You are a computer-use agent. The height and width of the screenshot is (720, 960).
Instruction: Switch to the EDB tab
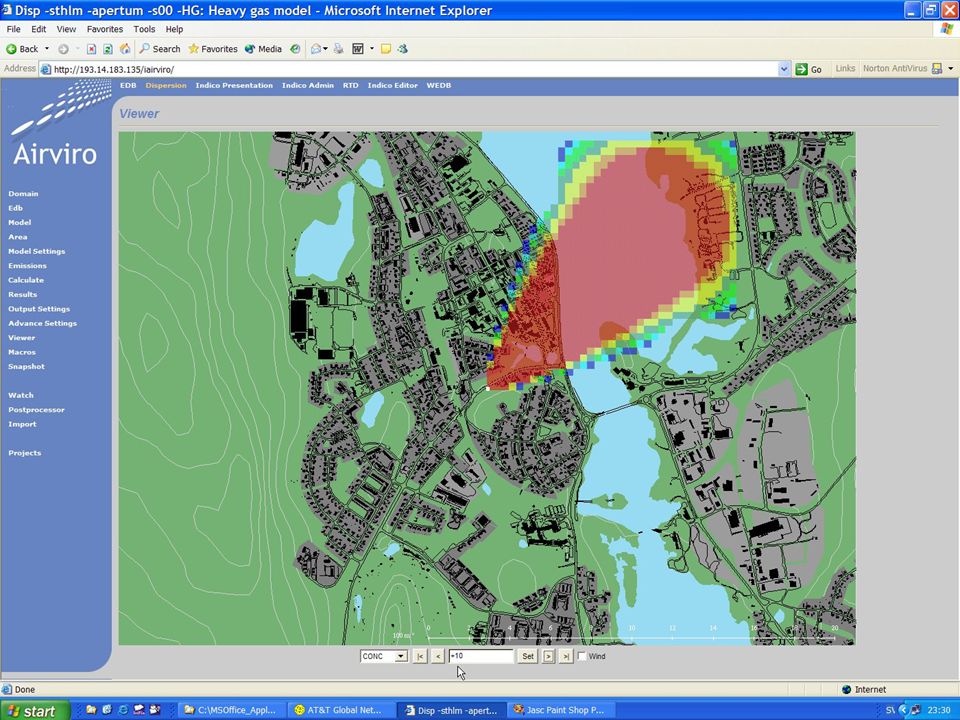(x=128, y=85)
